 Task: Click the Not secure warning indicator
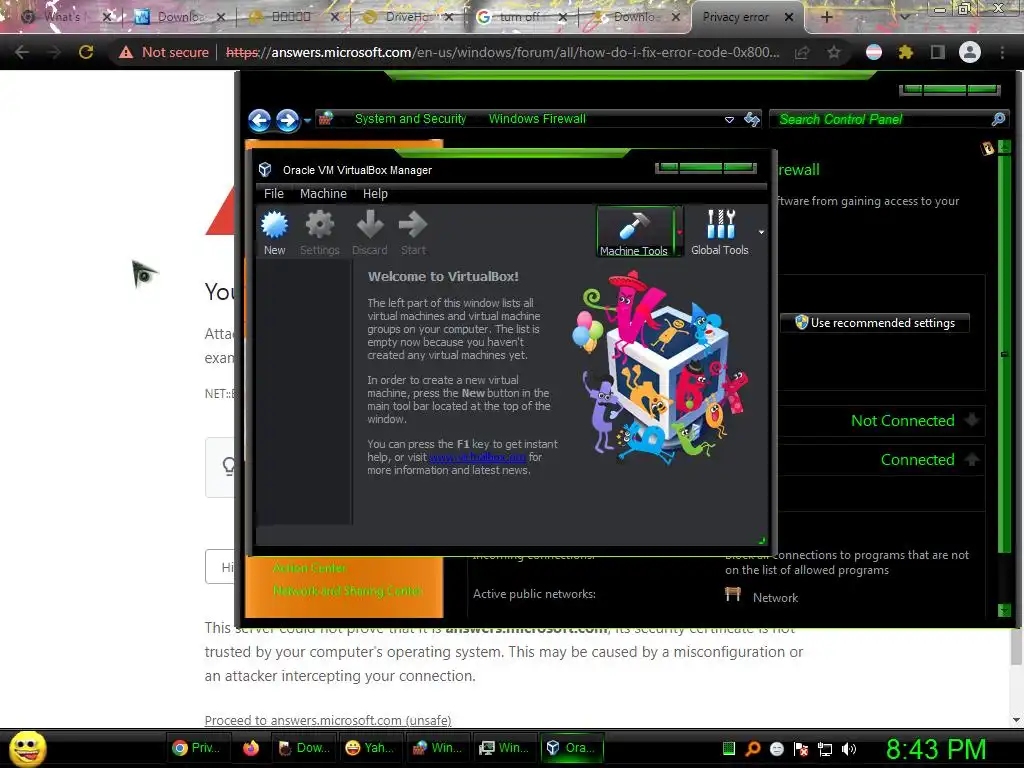163,52
